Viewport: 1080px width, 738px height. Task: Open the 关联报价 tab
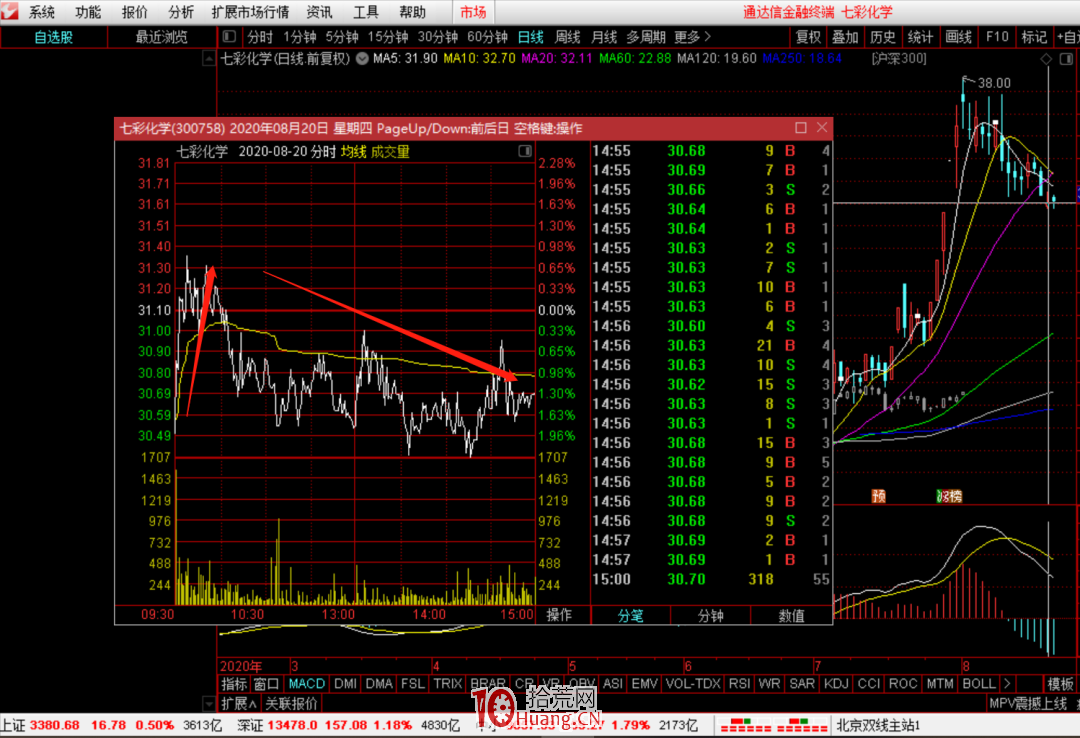point(291,704)
